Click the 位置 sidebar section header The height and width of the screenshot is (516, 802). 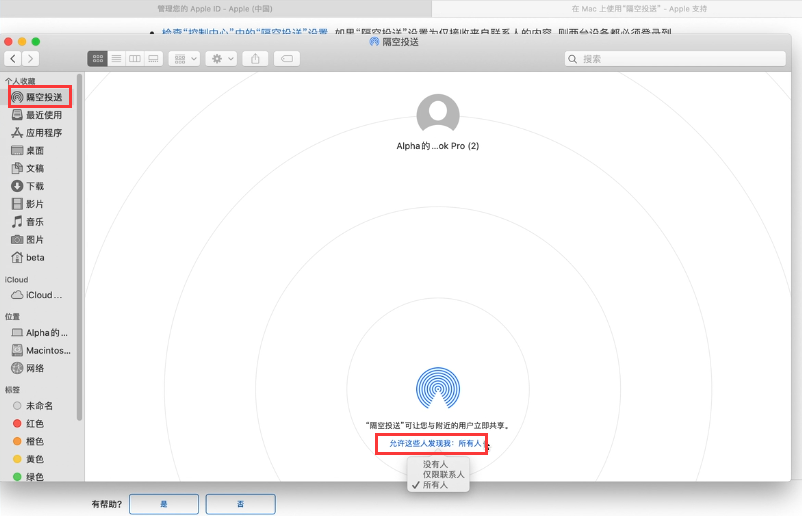pos(12,317)
